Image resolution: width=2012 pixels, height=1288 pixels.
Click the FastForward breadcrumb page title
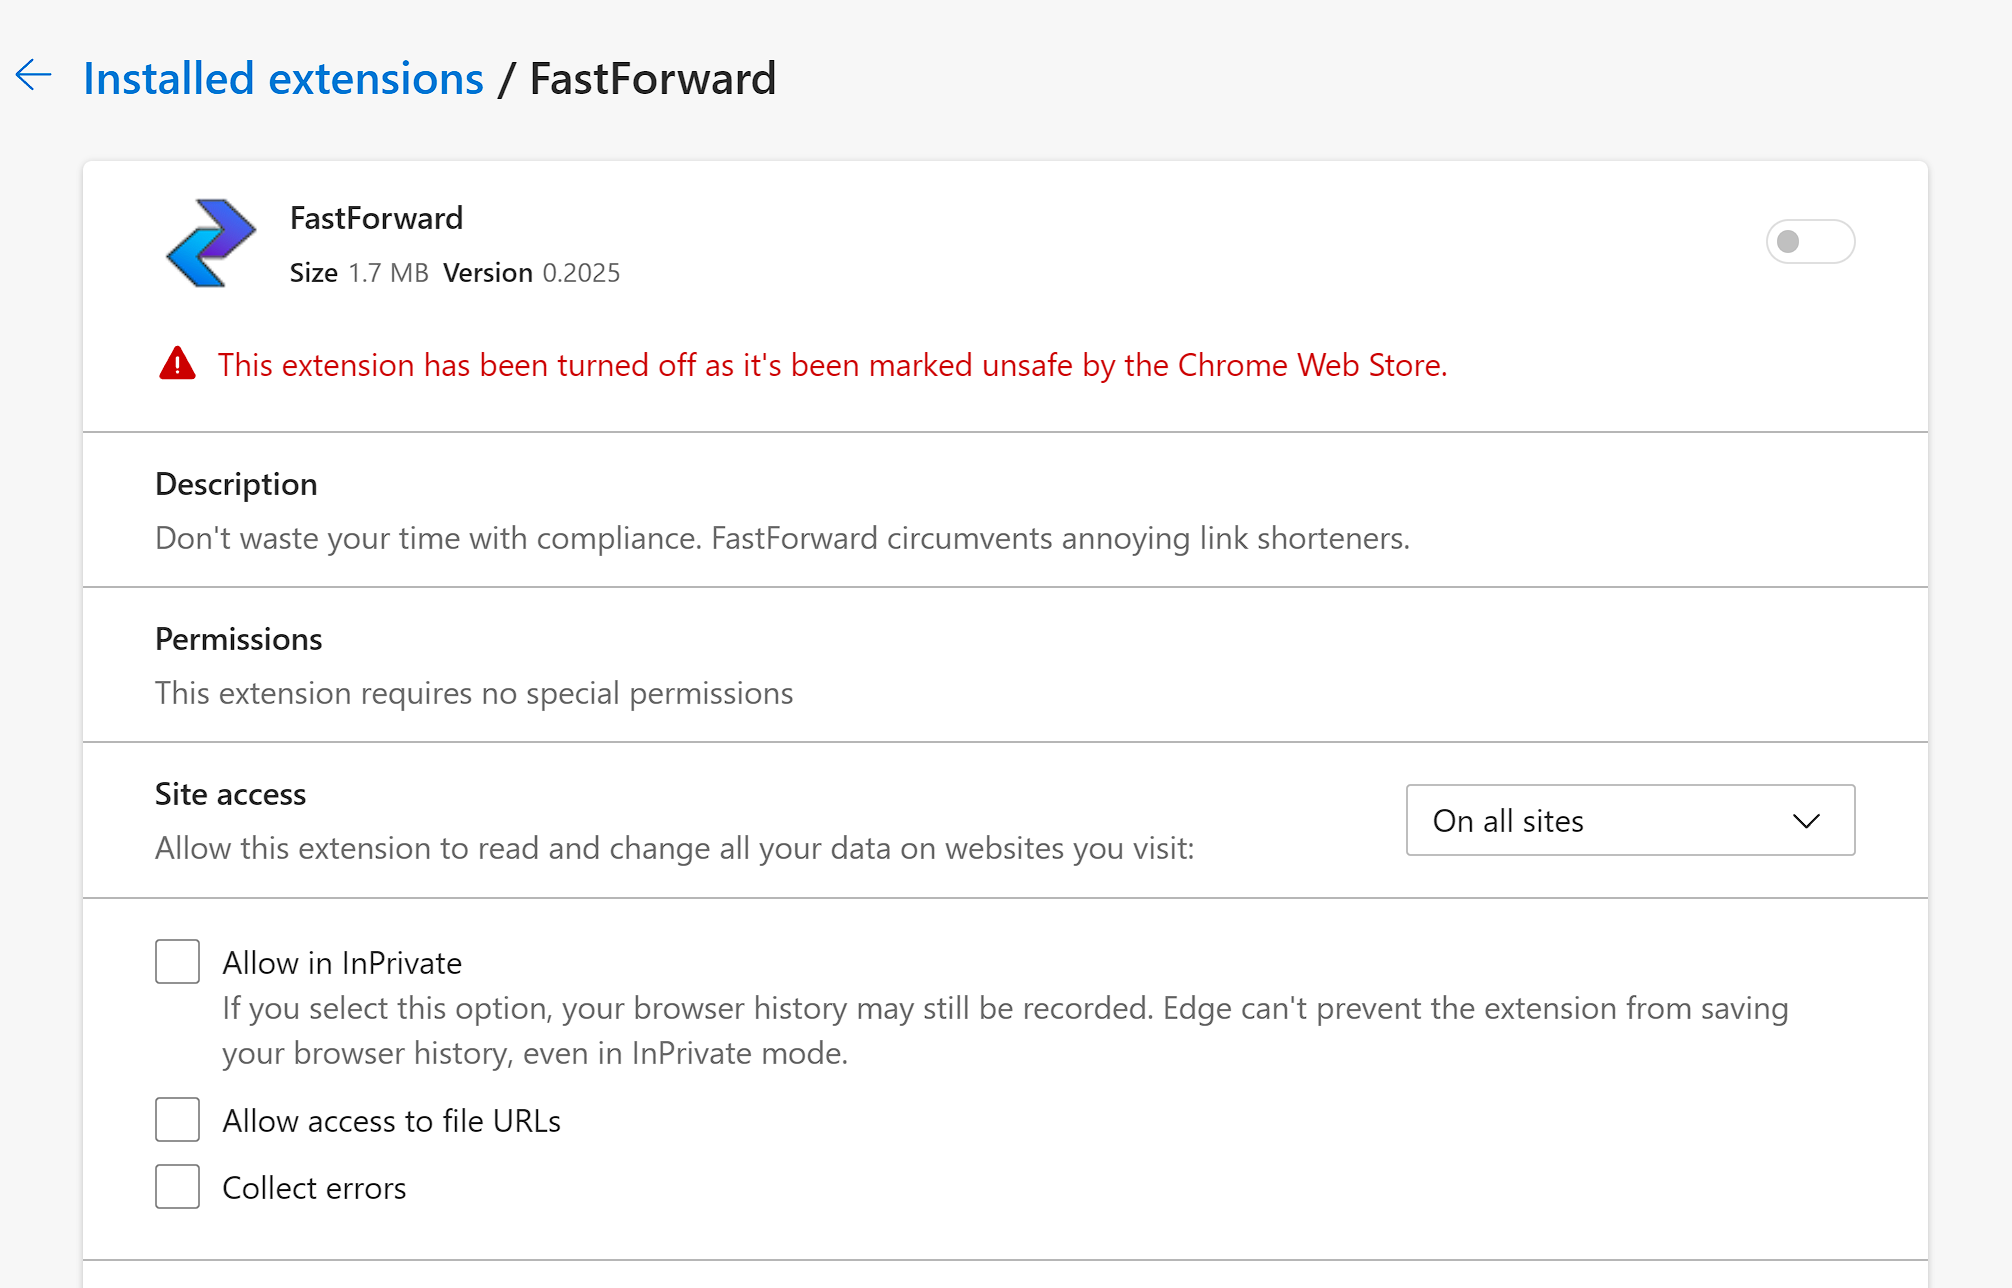tap(652, 79)
